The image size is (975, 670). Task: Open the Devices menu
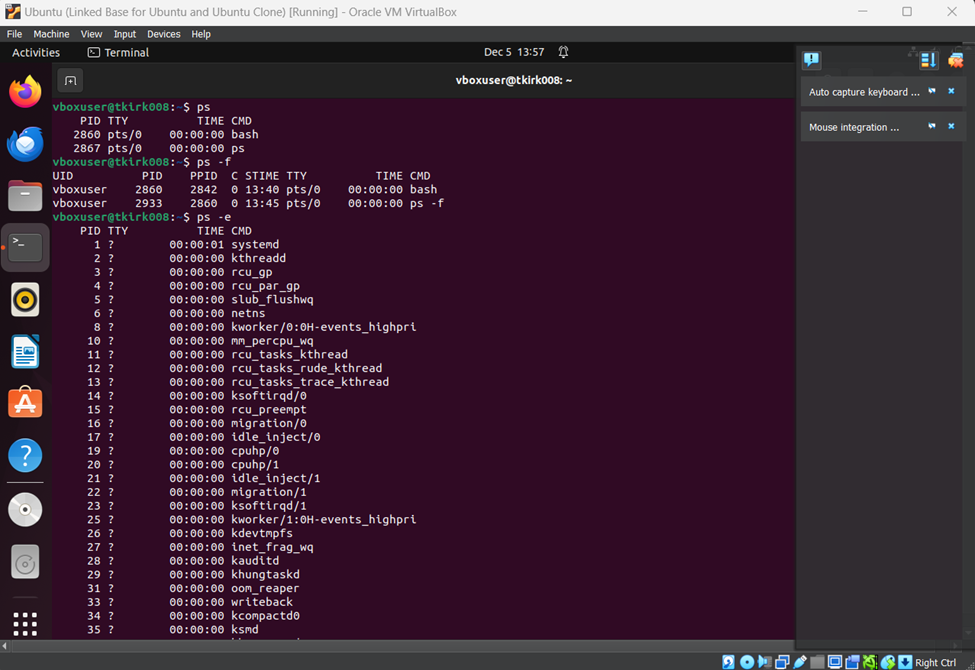pyautogui.click(x=163, y=33)
